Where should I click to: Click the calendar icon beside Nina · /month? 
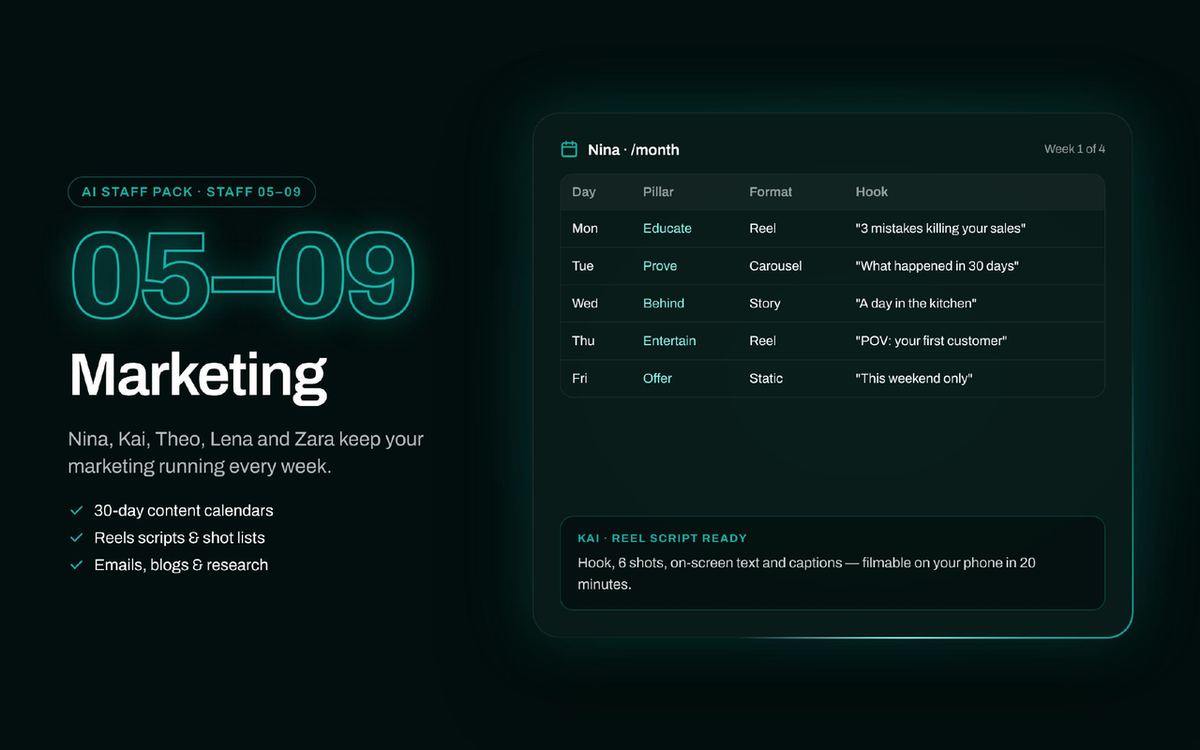569,150
